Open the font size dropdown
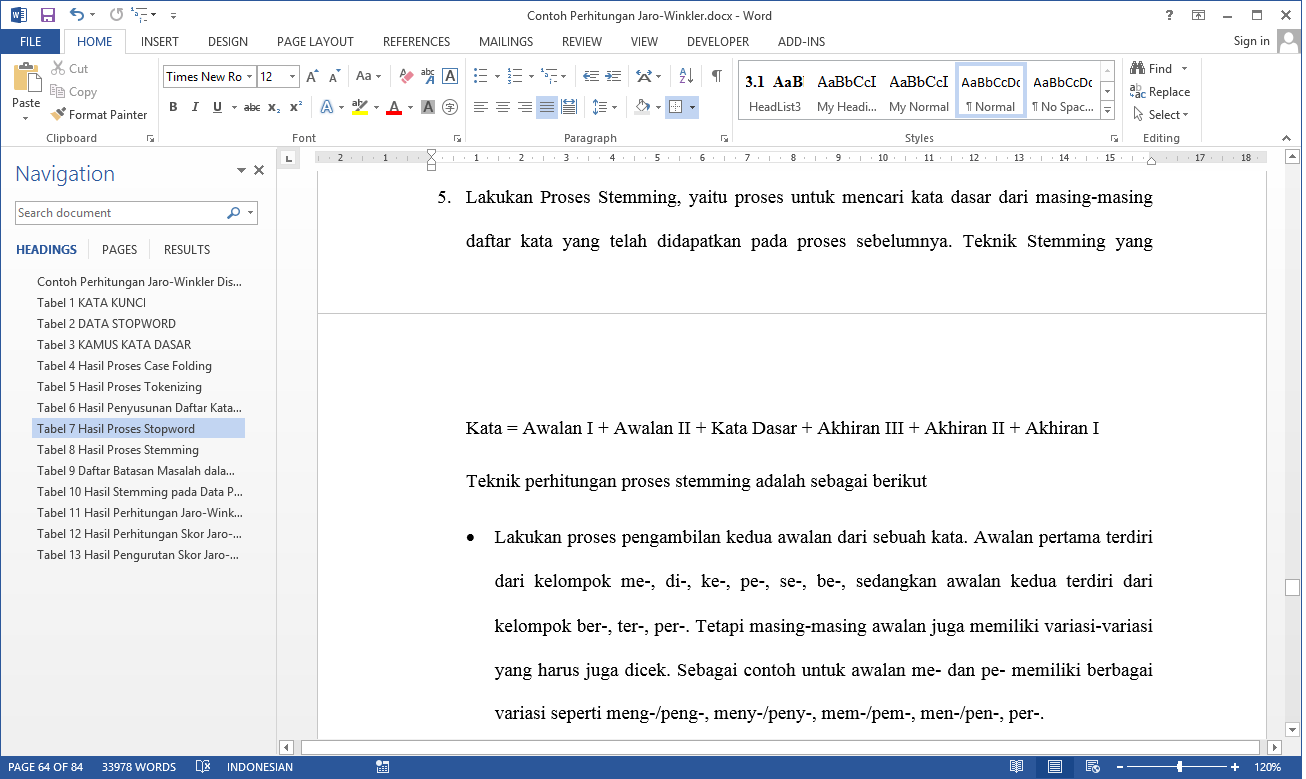 tap(292, 77)
